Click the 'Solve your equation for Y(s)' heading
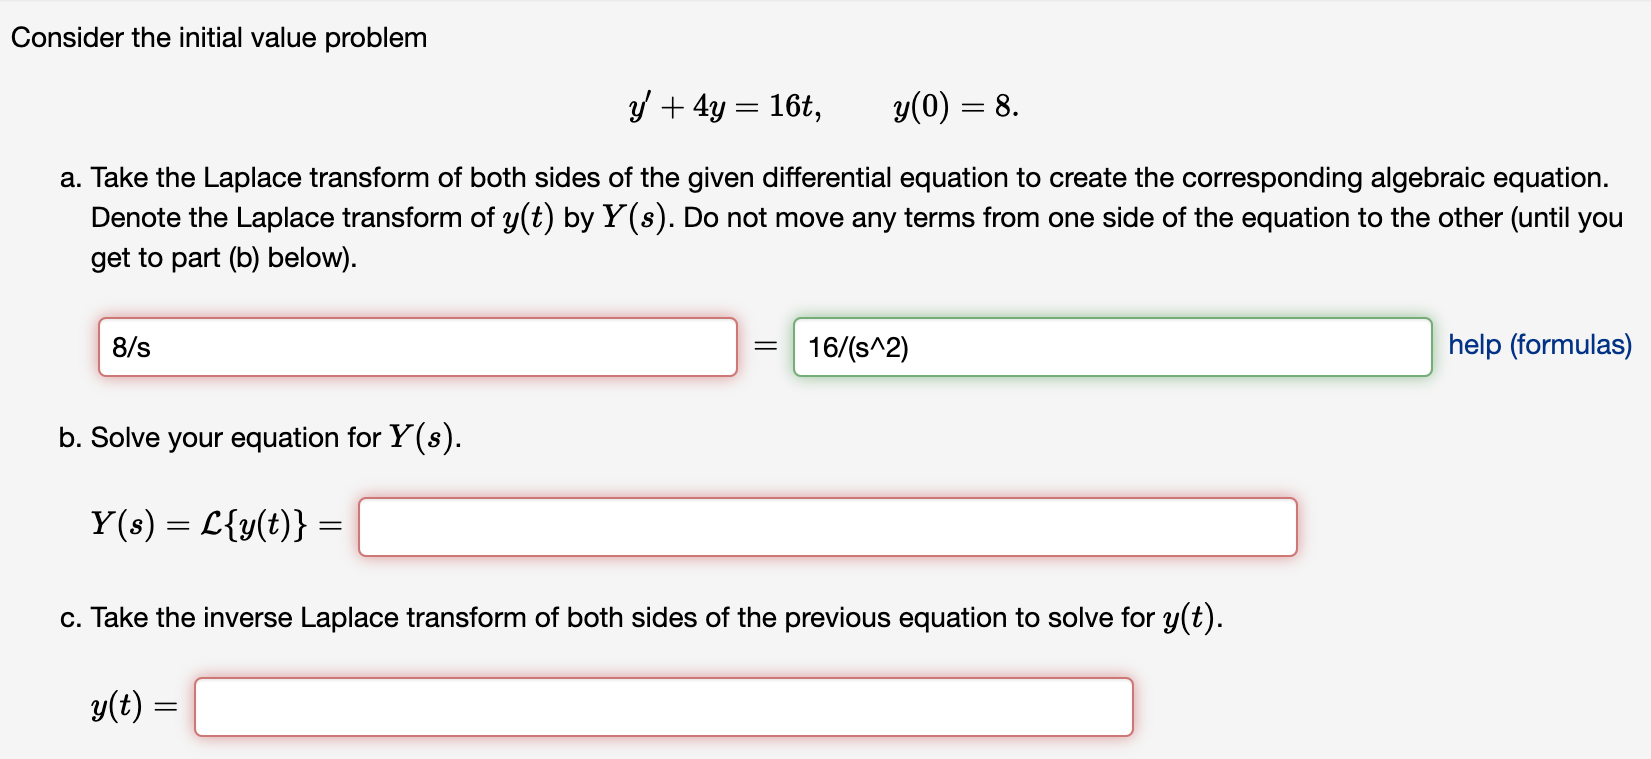This screenshot has width=1651, height=759. coord(258,437)
